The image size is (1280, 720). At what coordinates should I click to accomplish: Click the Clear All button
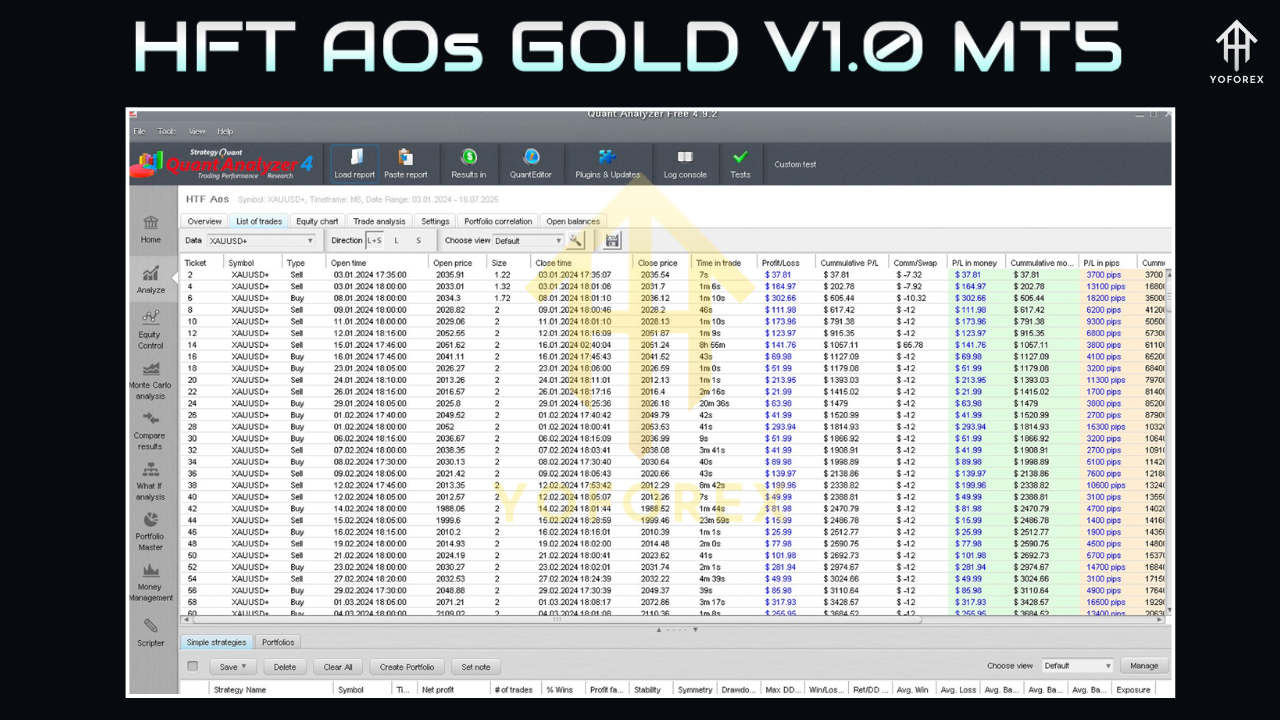337,666
